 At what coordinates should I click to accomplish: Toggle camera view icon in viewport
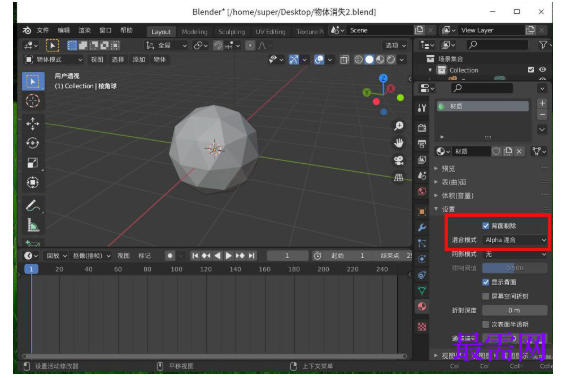[399, 160]
